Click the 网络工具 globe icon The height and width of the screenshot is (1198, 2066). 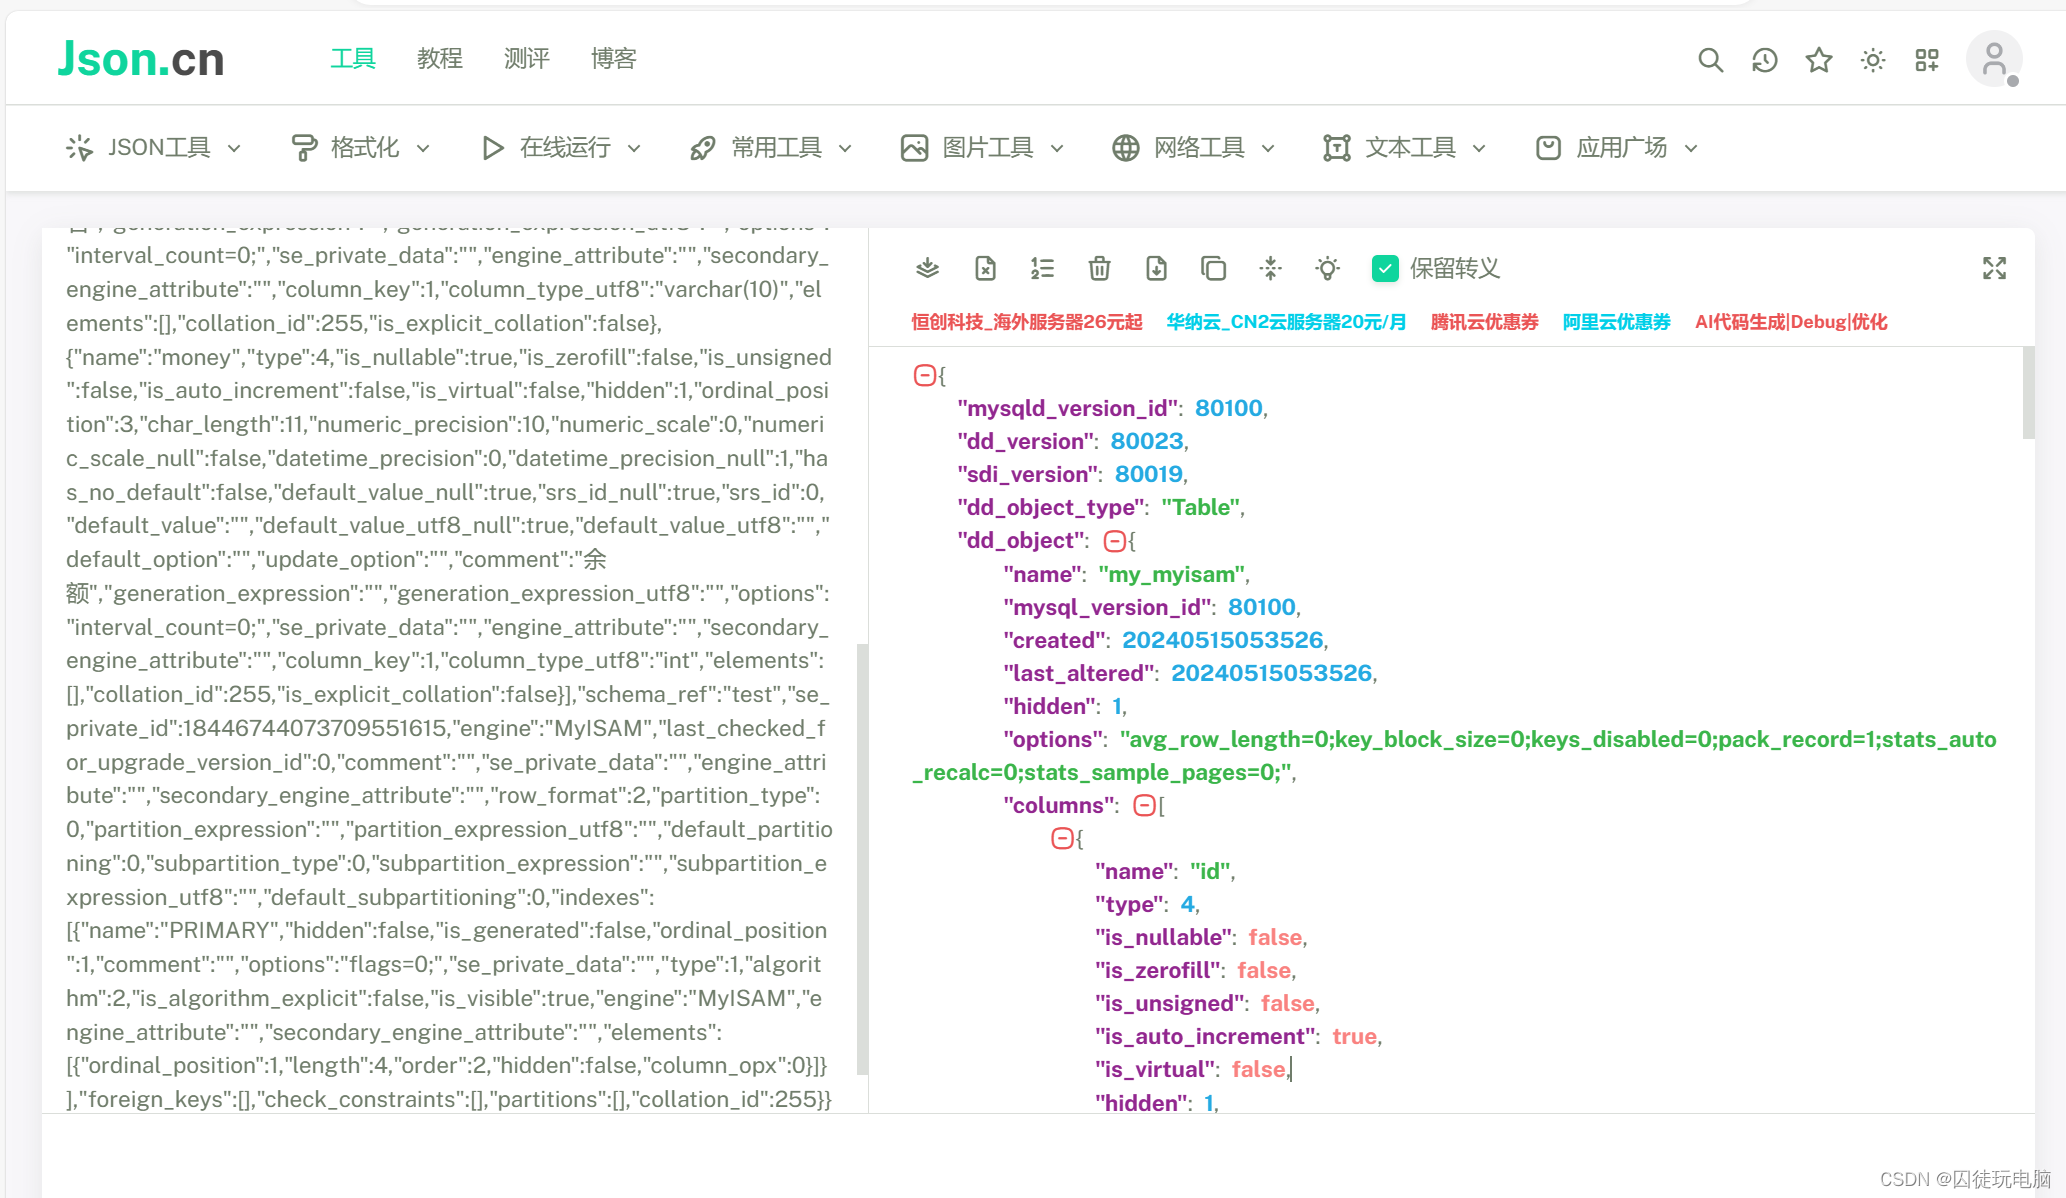(1125, 148)
